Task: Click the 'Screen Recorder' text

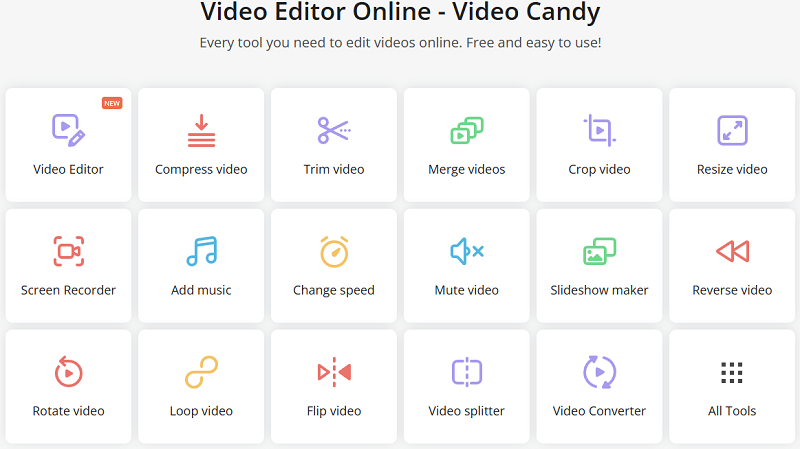Action: coord(68,290)
